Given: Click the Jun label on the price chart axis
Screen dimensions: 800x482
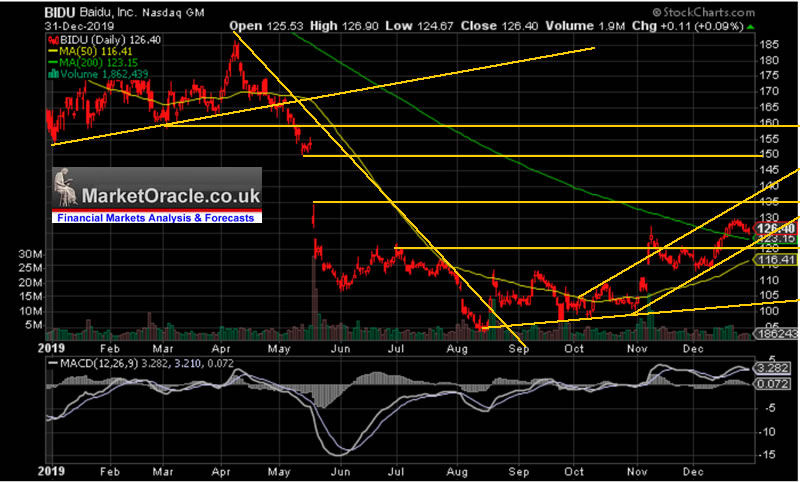Looking at the screenshot, I should 340,349.
